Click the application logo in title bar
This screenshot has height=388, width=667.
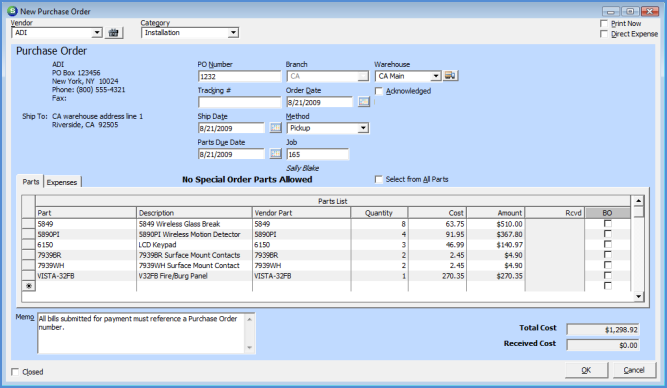[13, 11]
